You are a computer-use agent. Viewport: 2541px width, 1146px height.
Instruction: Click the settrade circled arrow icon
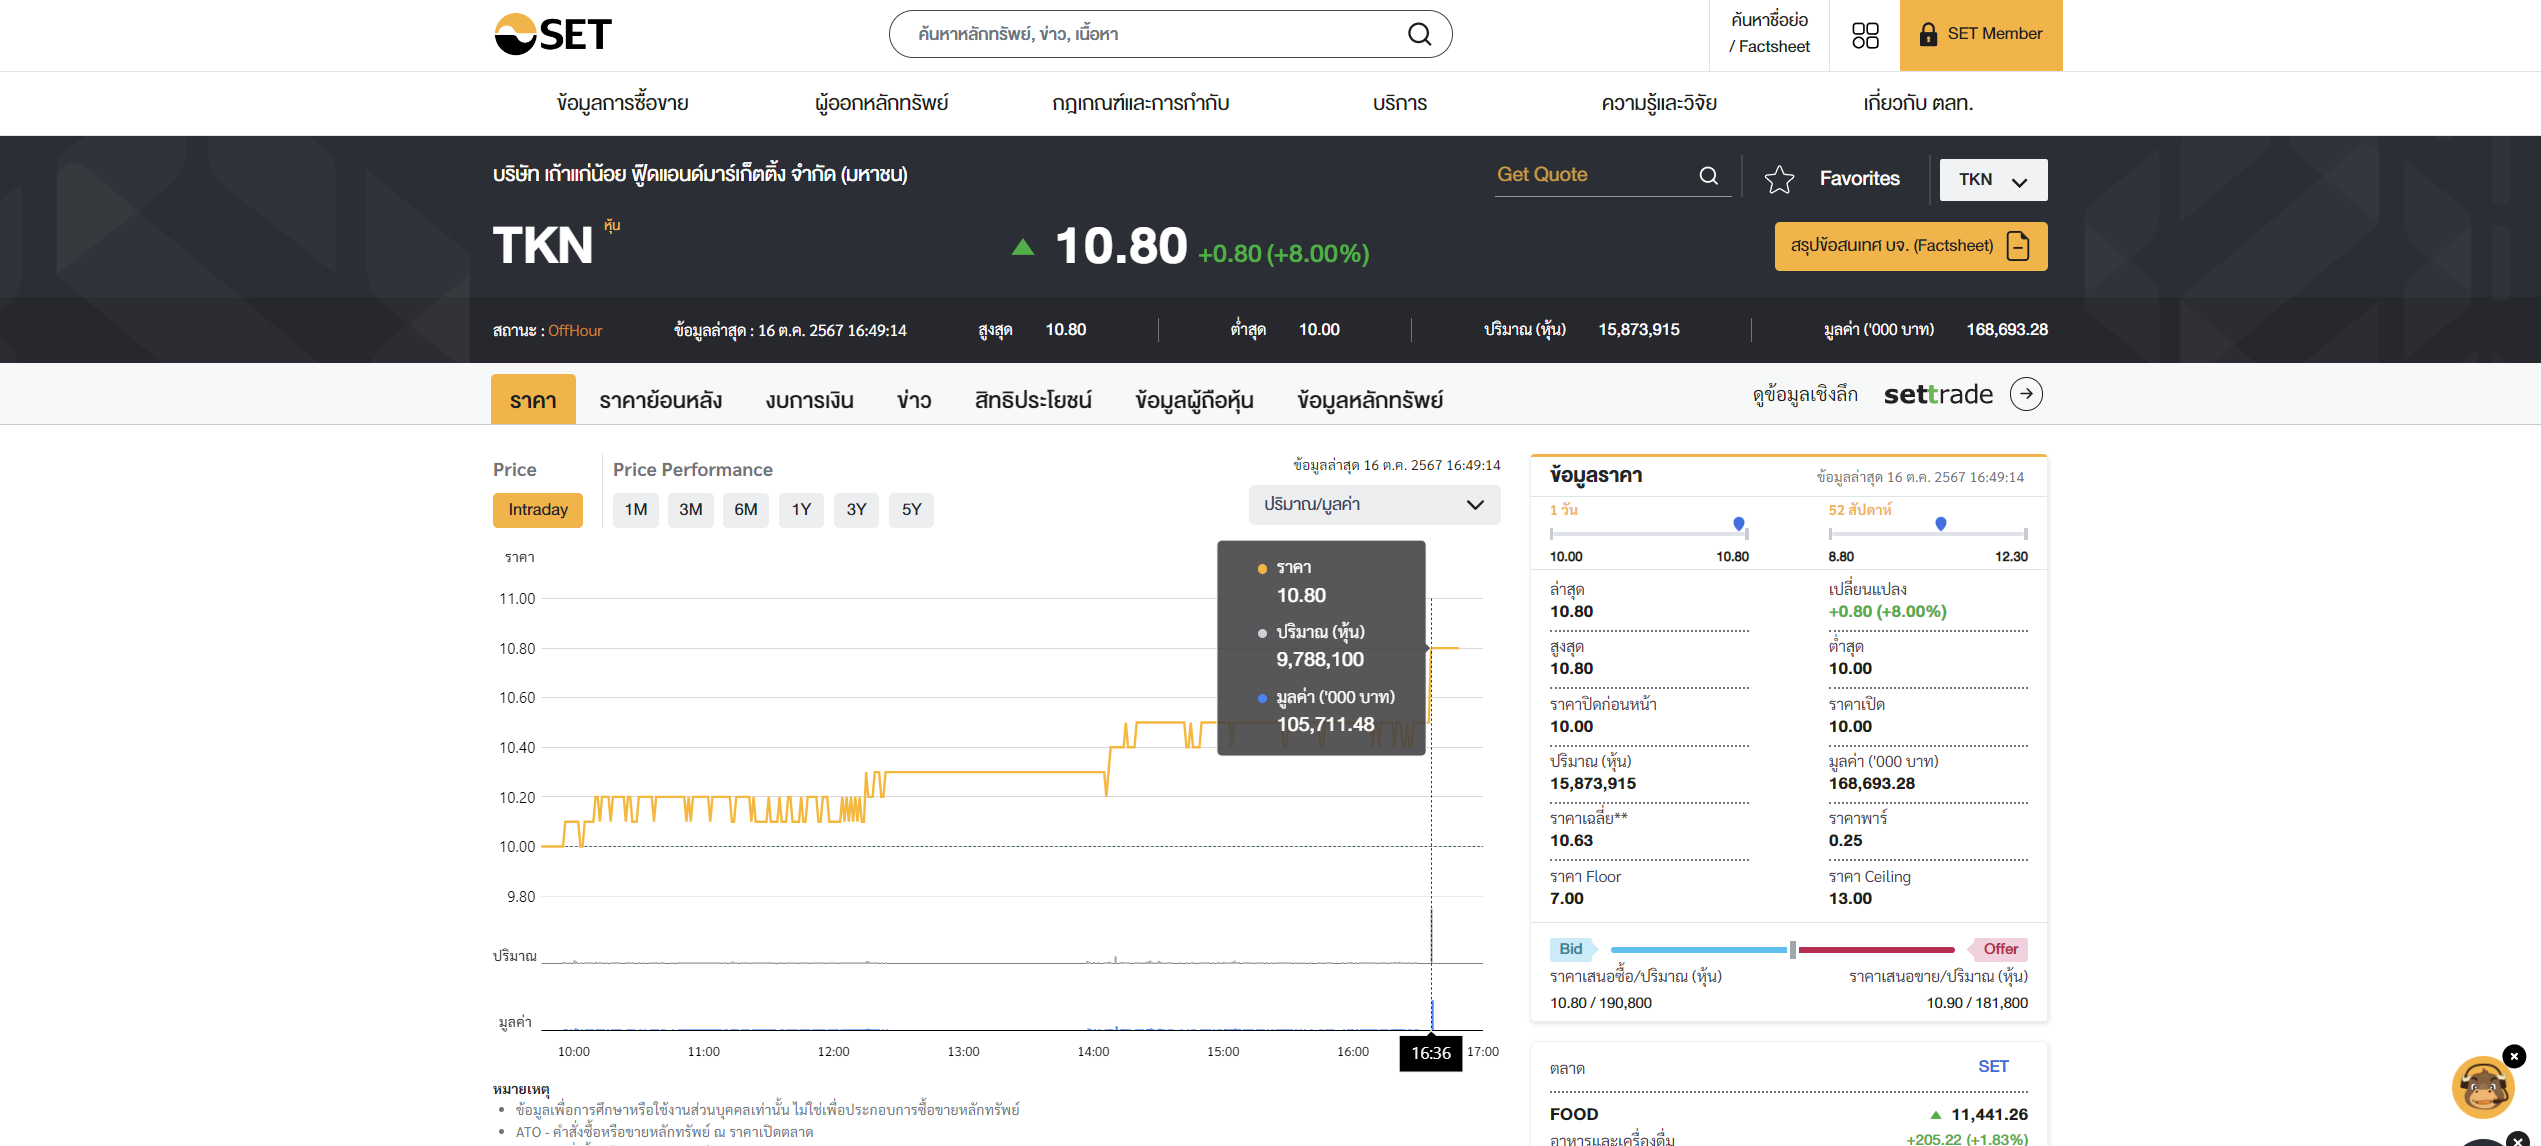click(x=2026, y=394)
